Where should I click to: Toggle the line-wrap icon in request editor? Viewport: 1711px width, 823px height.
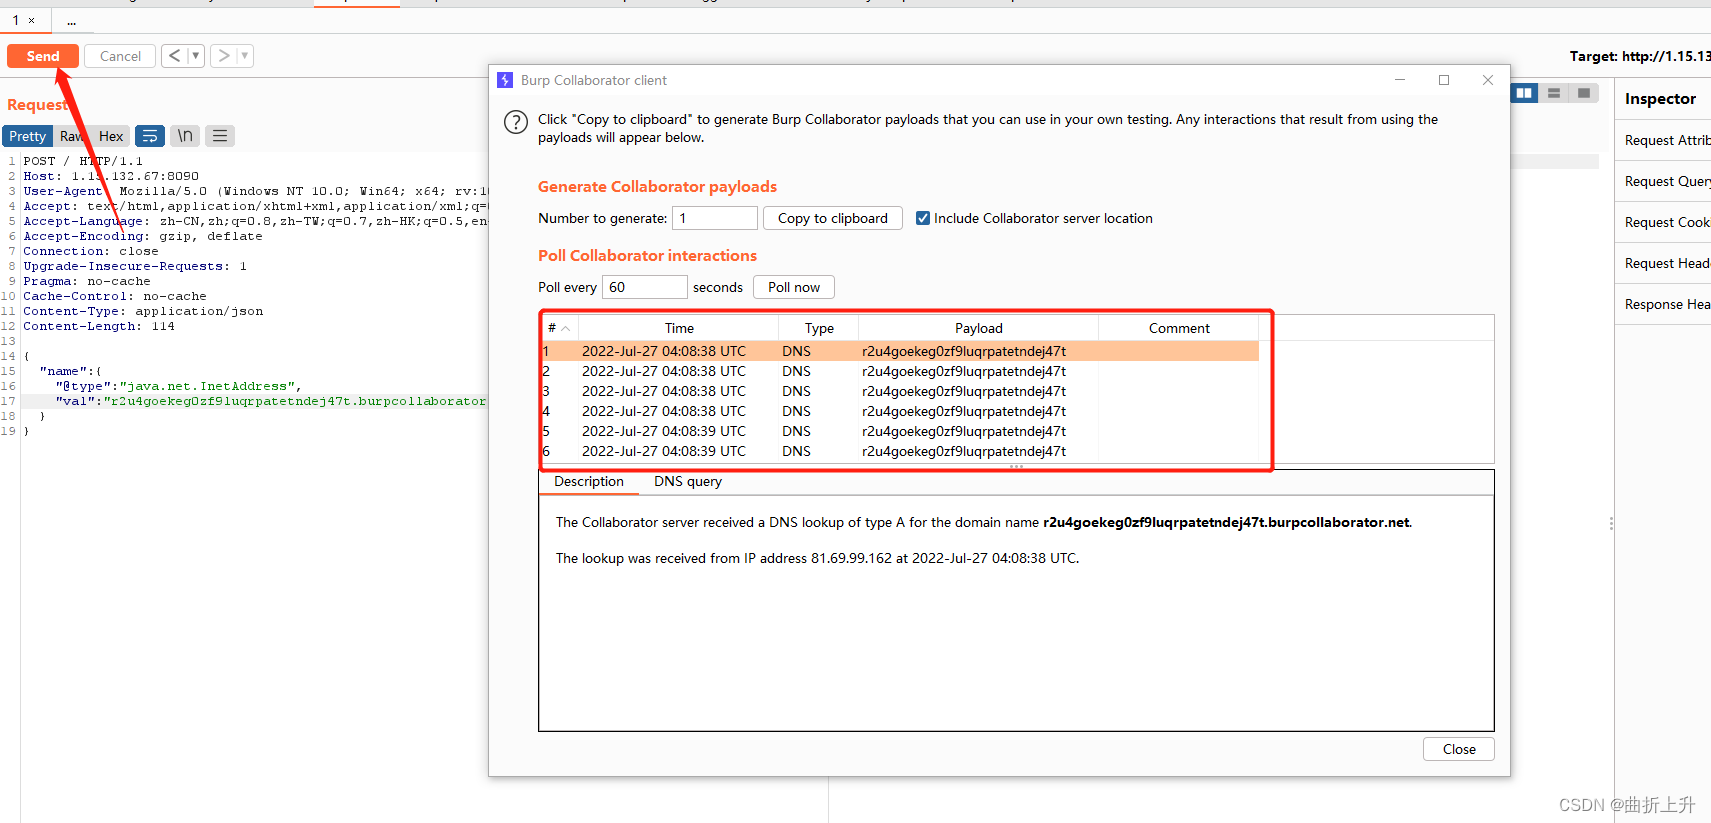click(150, 136)
